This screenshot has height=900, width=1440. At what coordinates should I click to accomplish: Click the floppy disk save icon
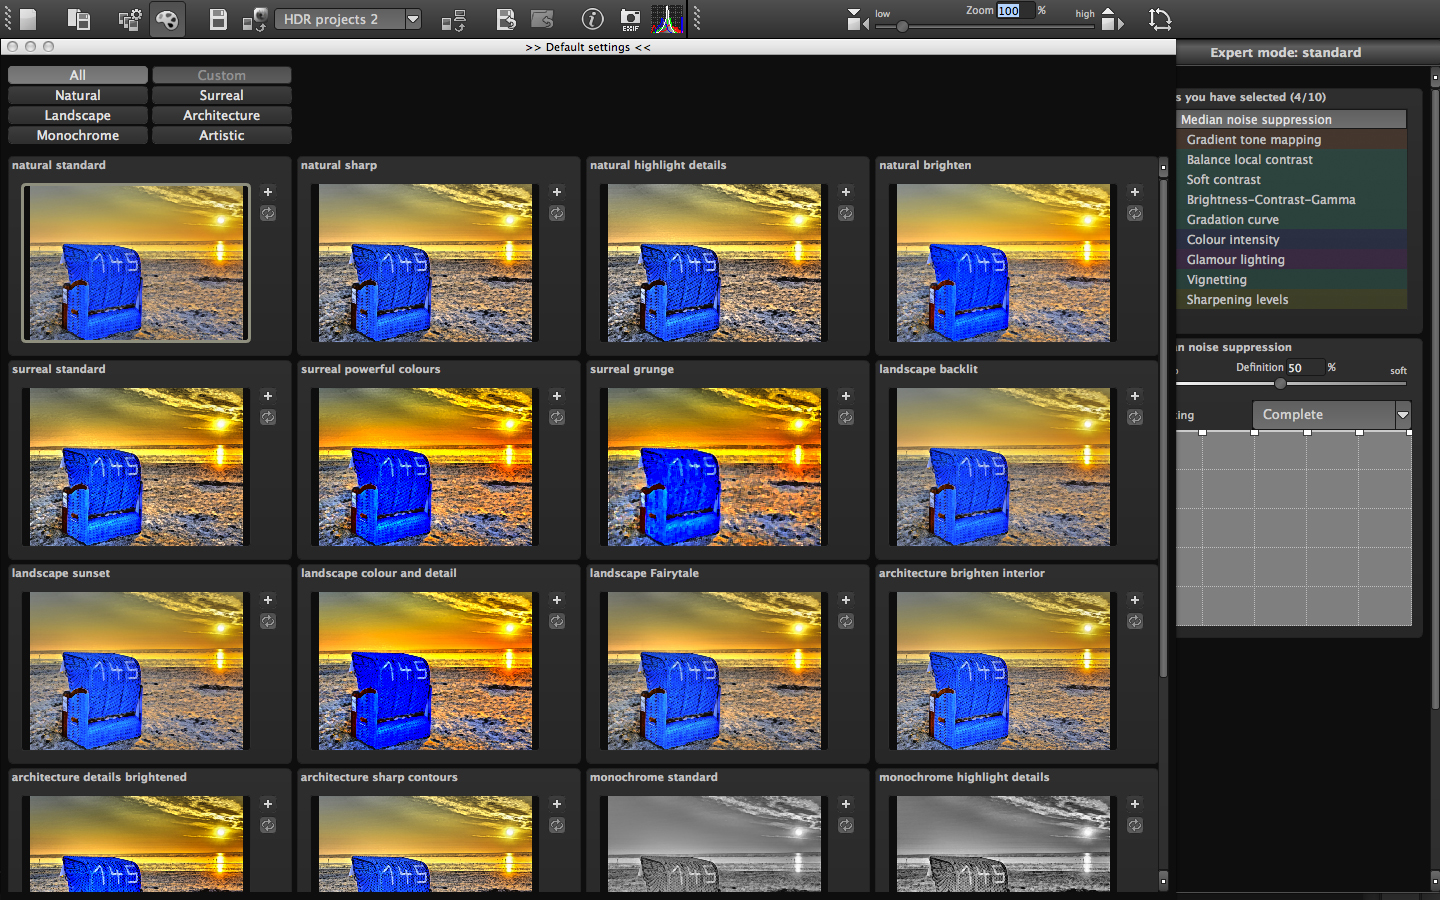pos(218,19)
